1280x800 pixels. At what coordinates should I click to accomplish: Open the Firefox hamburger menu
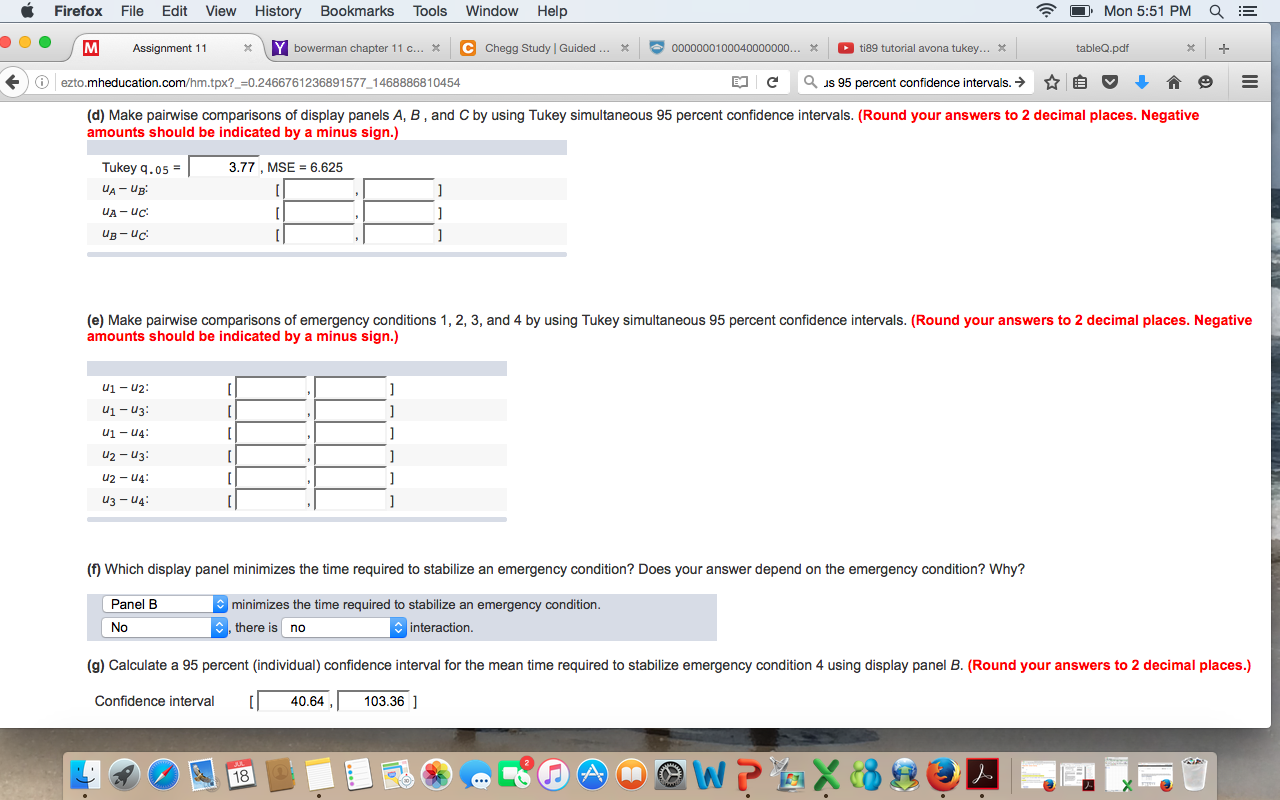(x=1249, y=82)
